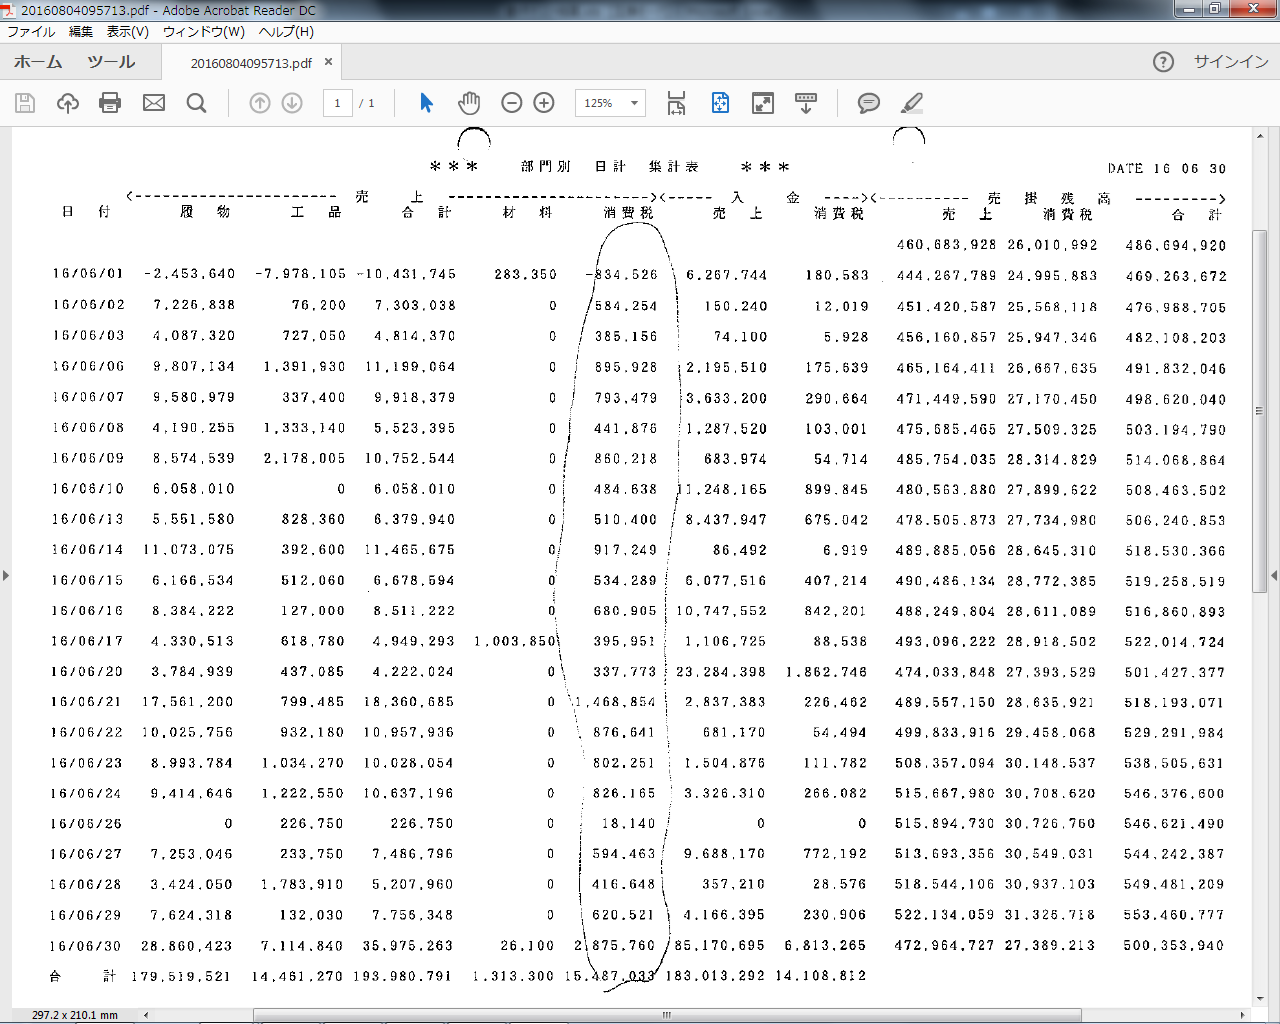Viewport: 1280px width, 1024px height.
Task: Expand the left navigation pane arrow
Action: click(6, 575)
